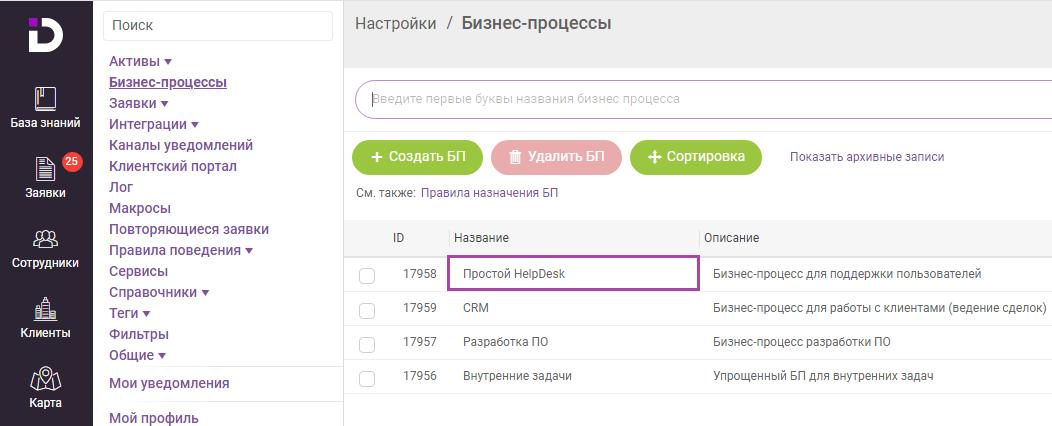Viewport: 1052px width, 426px height.
Task: Open the Карта map icon
Action: [46, 378]
